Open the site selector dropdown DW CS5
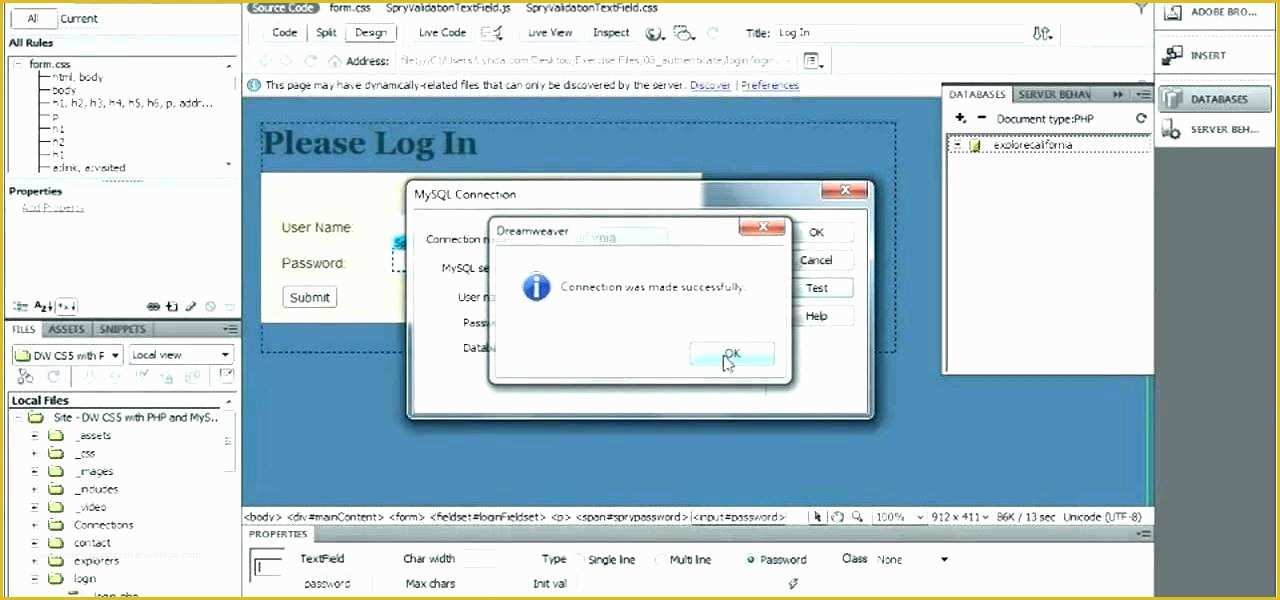Screen dimensions: 1280x600 click(x=67, y=355)
